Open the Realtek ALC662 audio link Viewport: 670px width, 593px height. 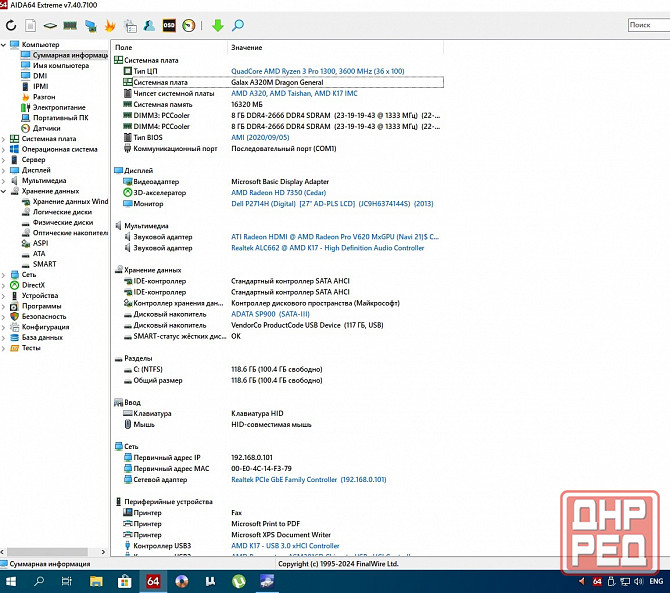[x=327, y=248]
